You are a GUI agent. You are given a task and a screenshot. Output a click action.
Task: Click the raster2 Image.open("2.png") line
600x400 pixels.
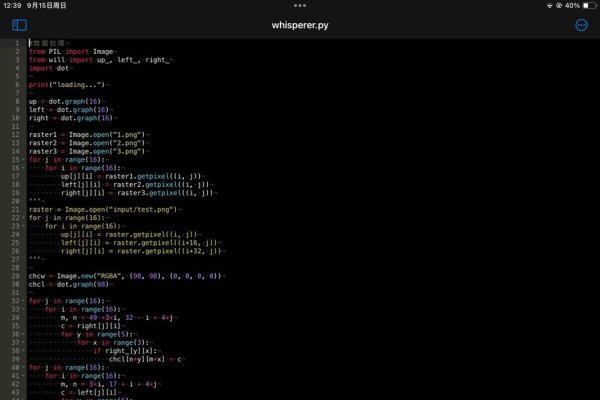[89, 143]
